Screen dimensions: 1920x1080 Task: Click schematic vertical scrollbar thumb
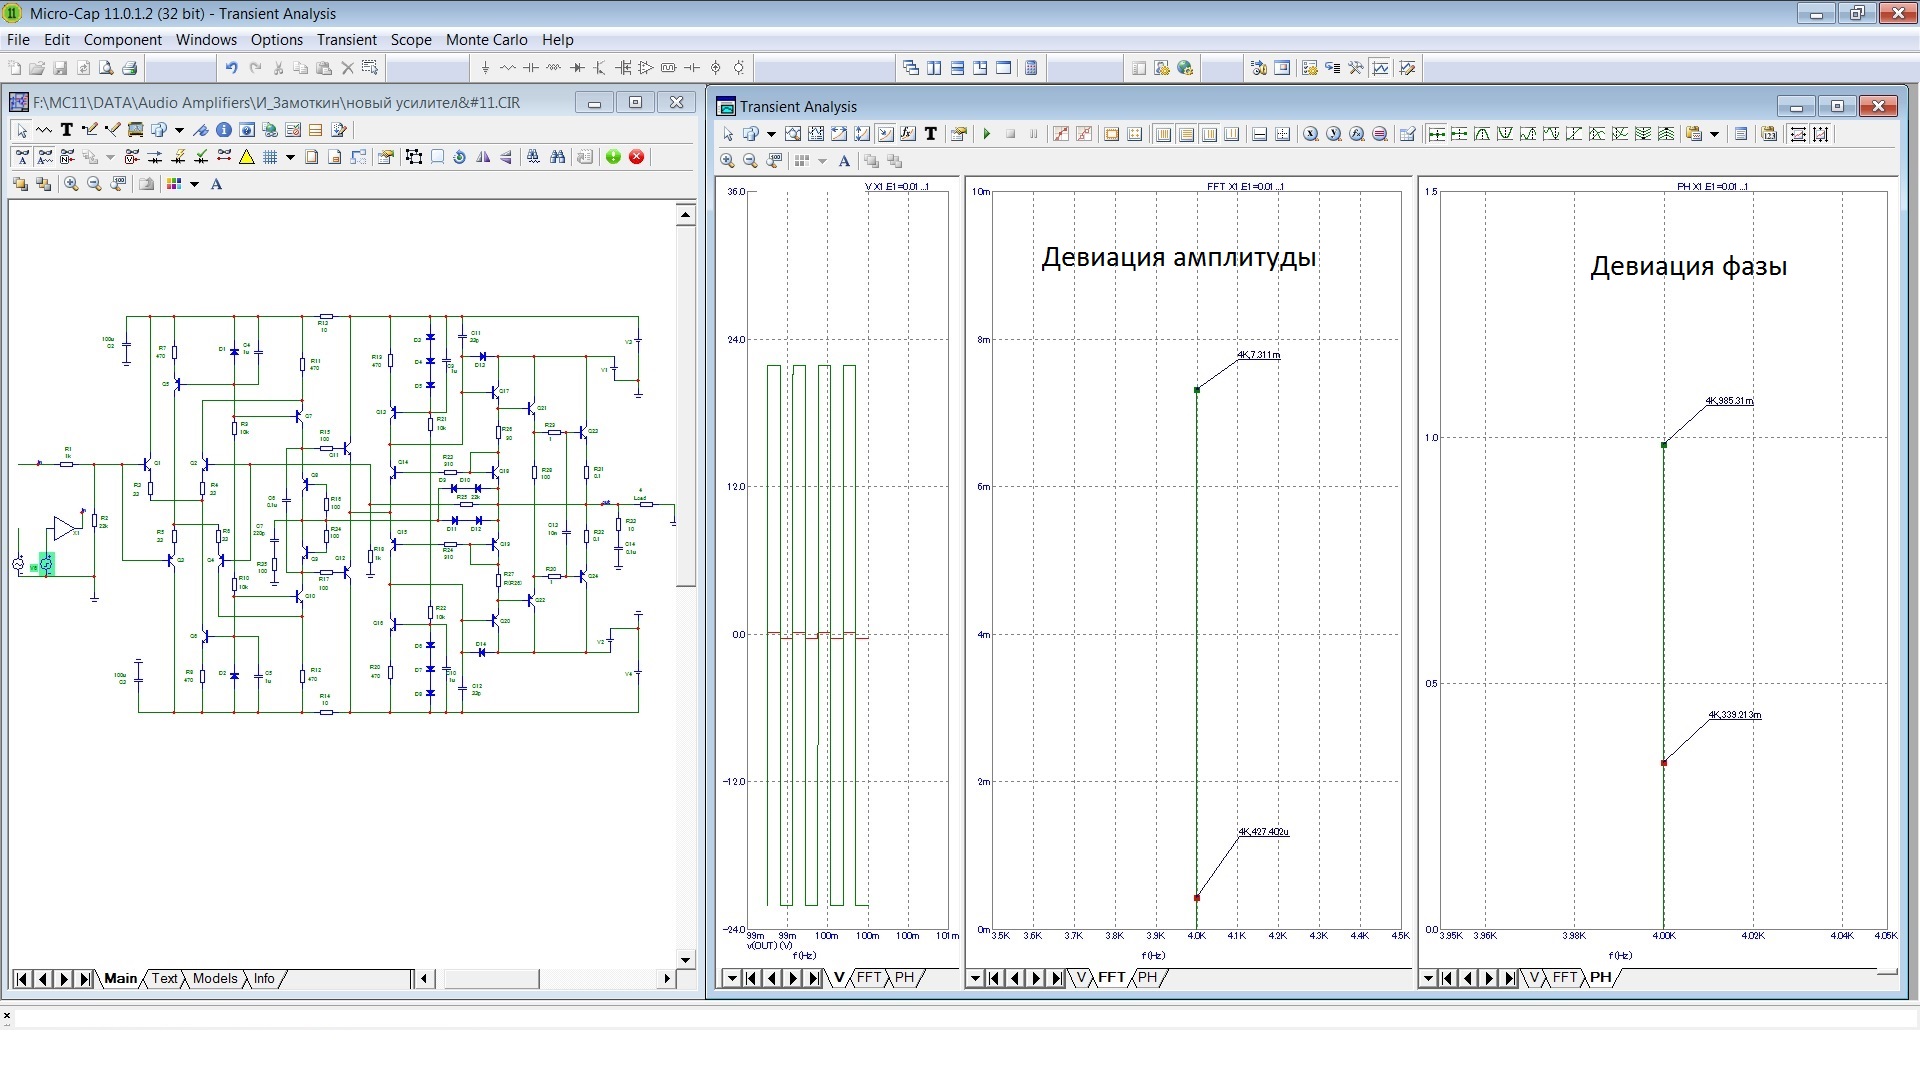click(685, 405)
